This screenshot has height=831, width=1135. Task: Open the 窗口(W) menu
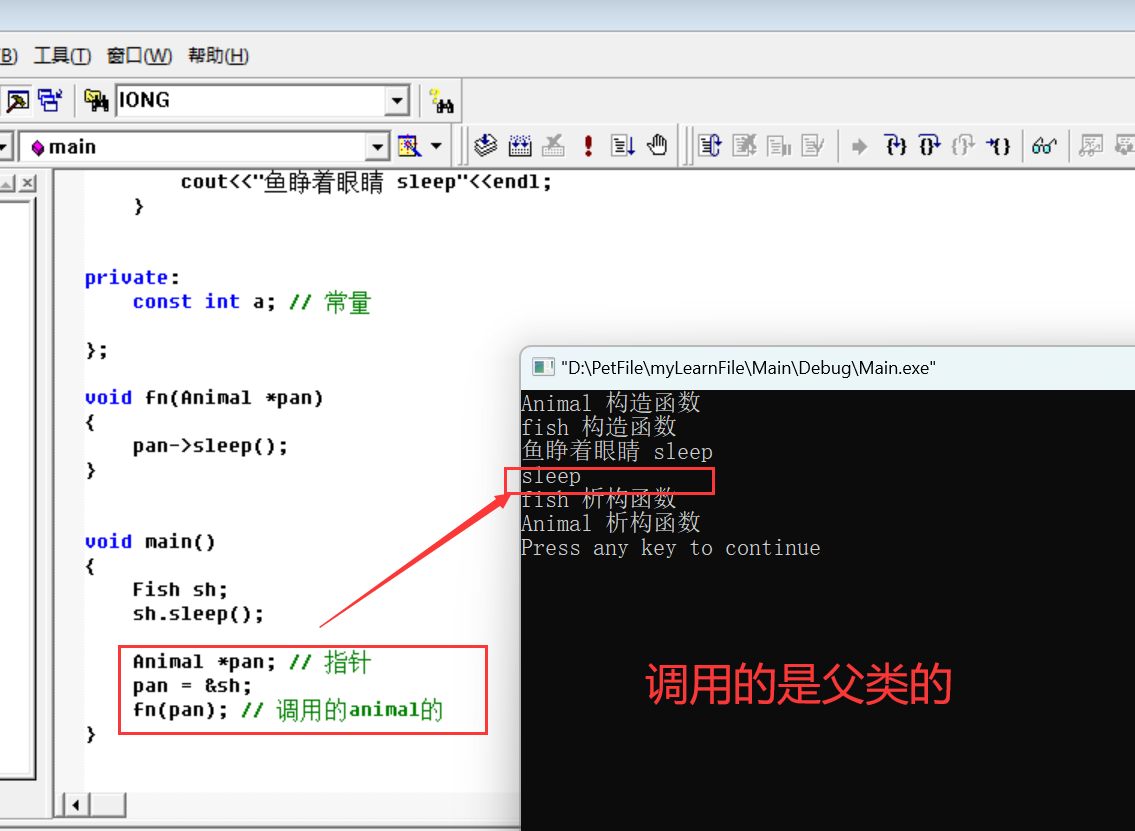coord(139,56)
